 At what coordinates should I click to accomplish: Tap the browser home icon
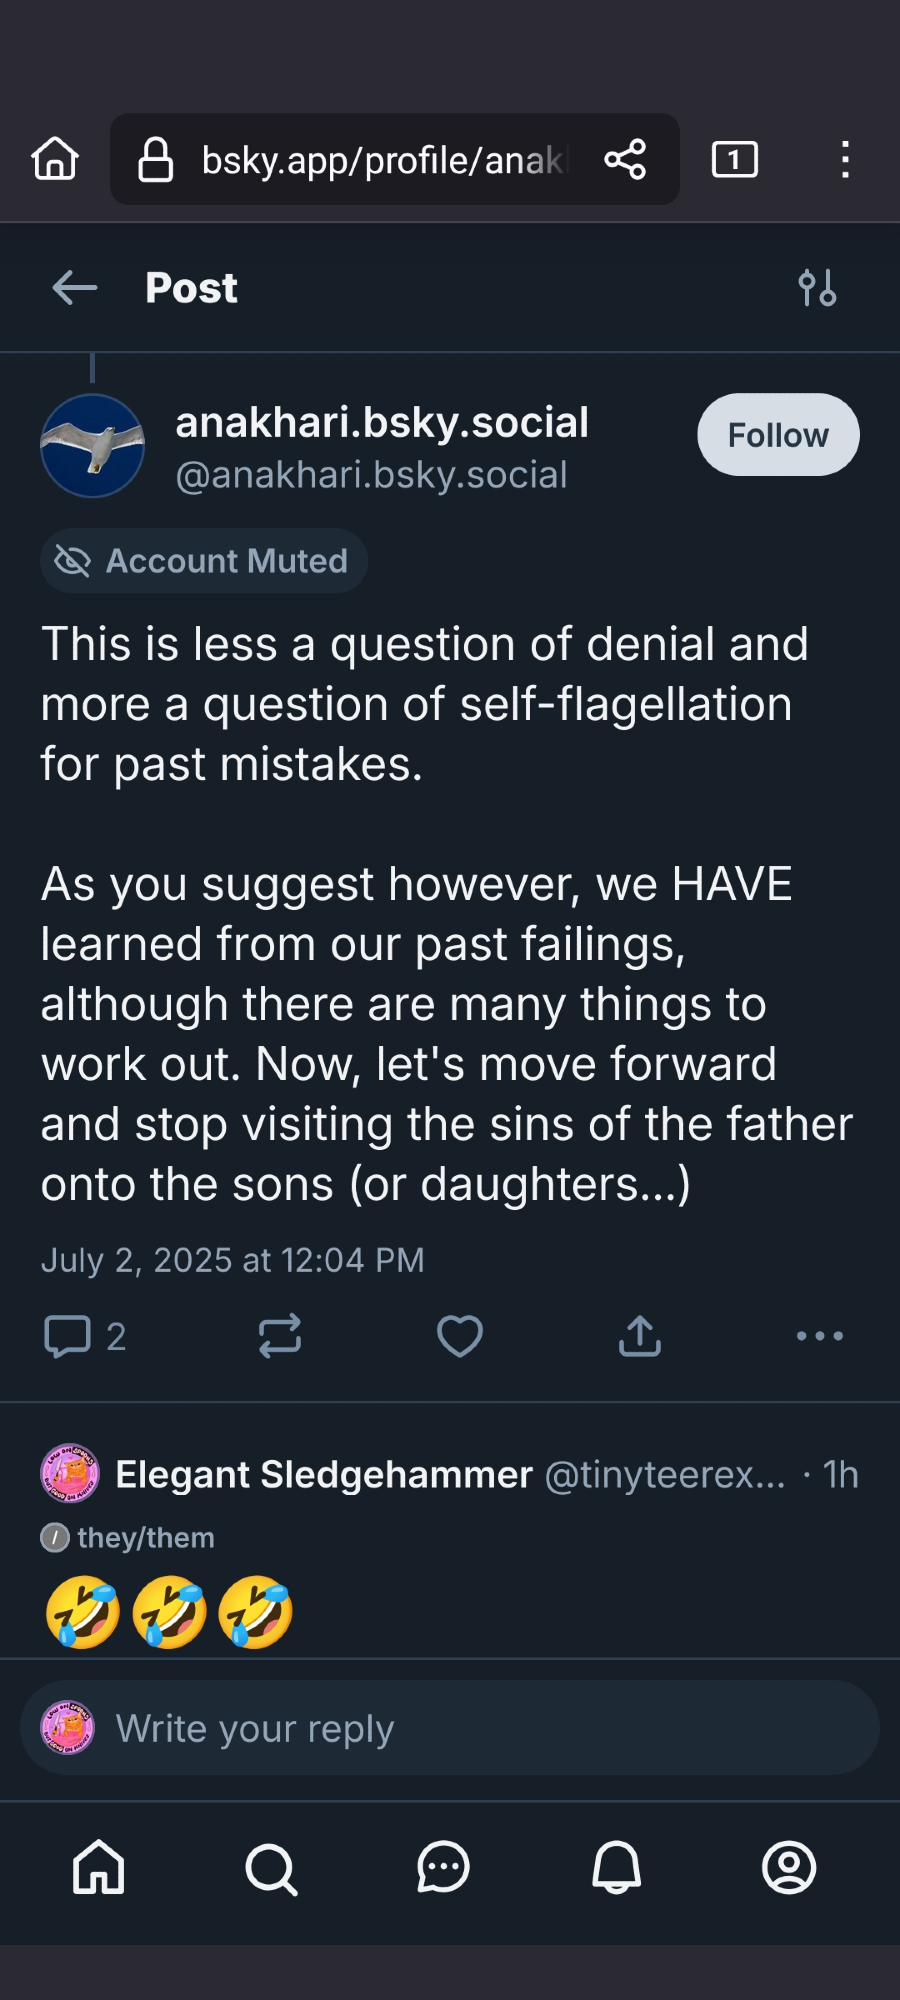(x=55, y=159)
